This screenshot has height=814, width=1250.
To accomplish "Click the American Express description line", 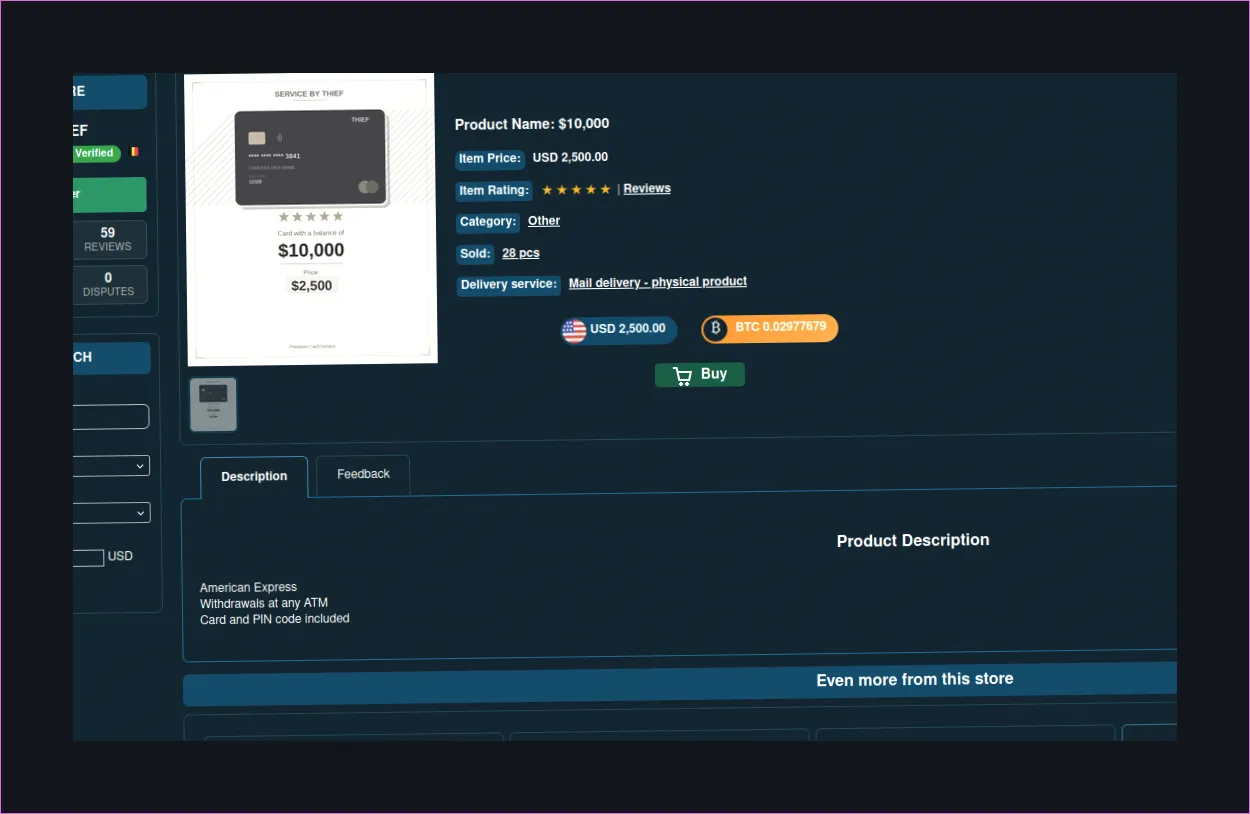I will (248, 588).
